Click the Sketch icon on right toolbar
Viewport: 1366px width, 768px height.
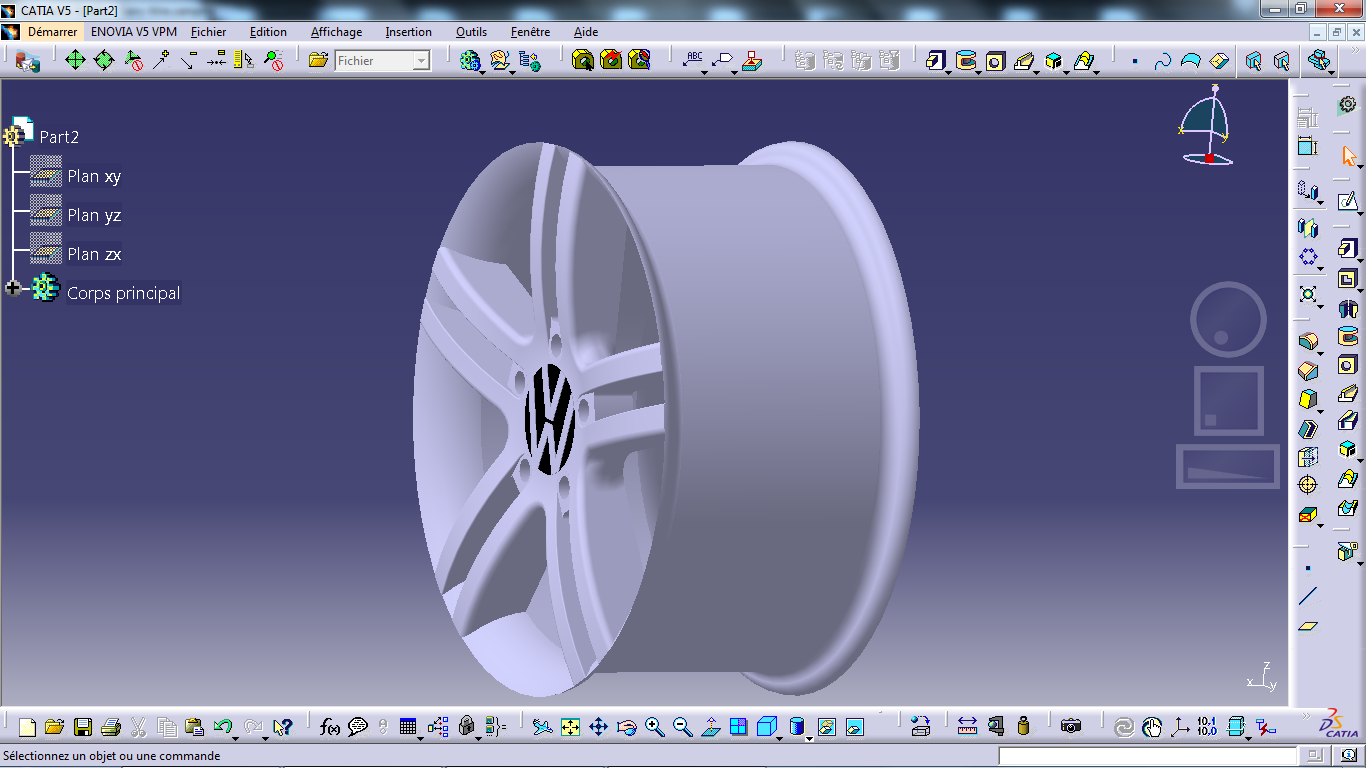(x=1347, y=202)
